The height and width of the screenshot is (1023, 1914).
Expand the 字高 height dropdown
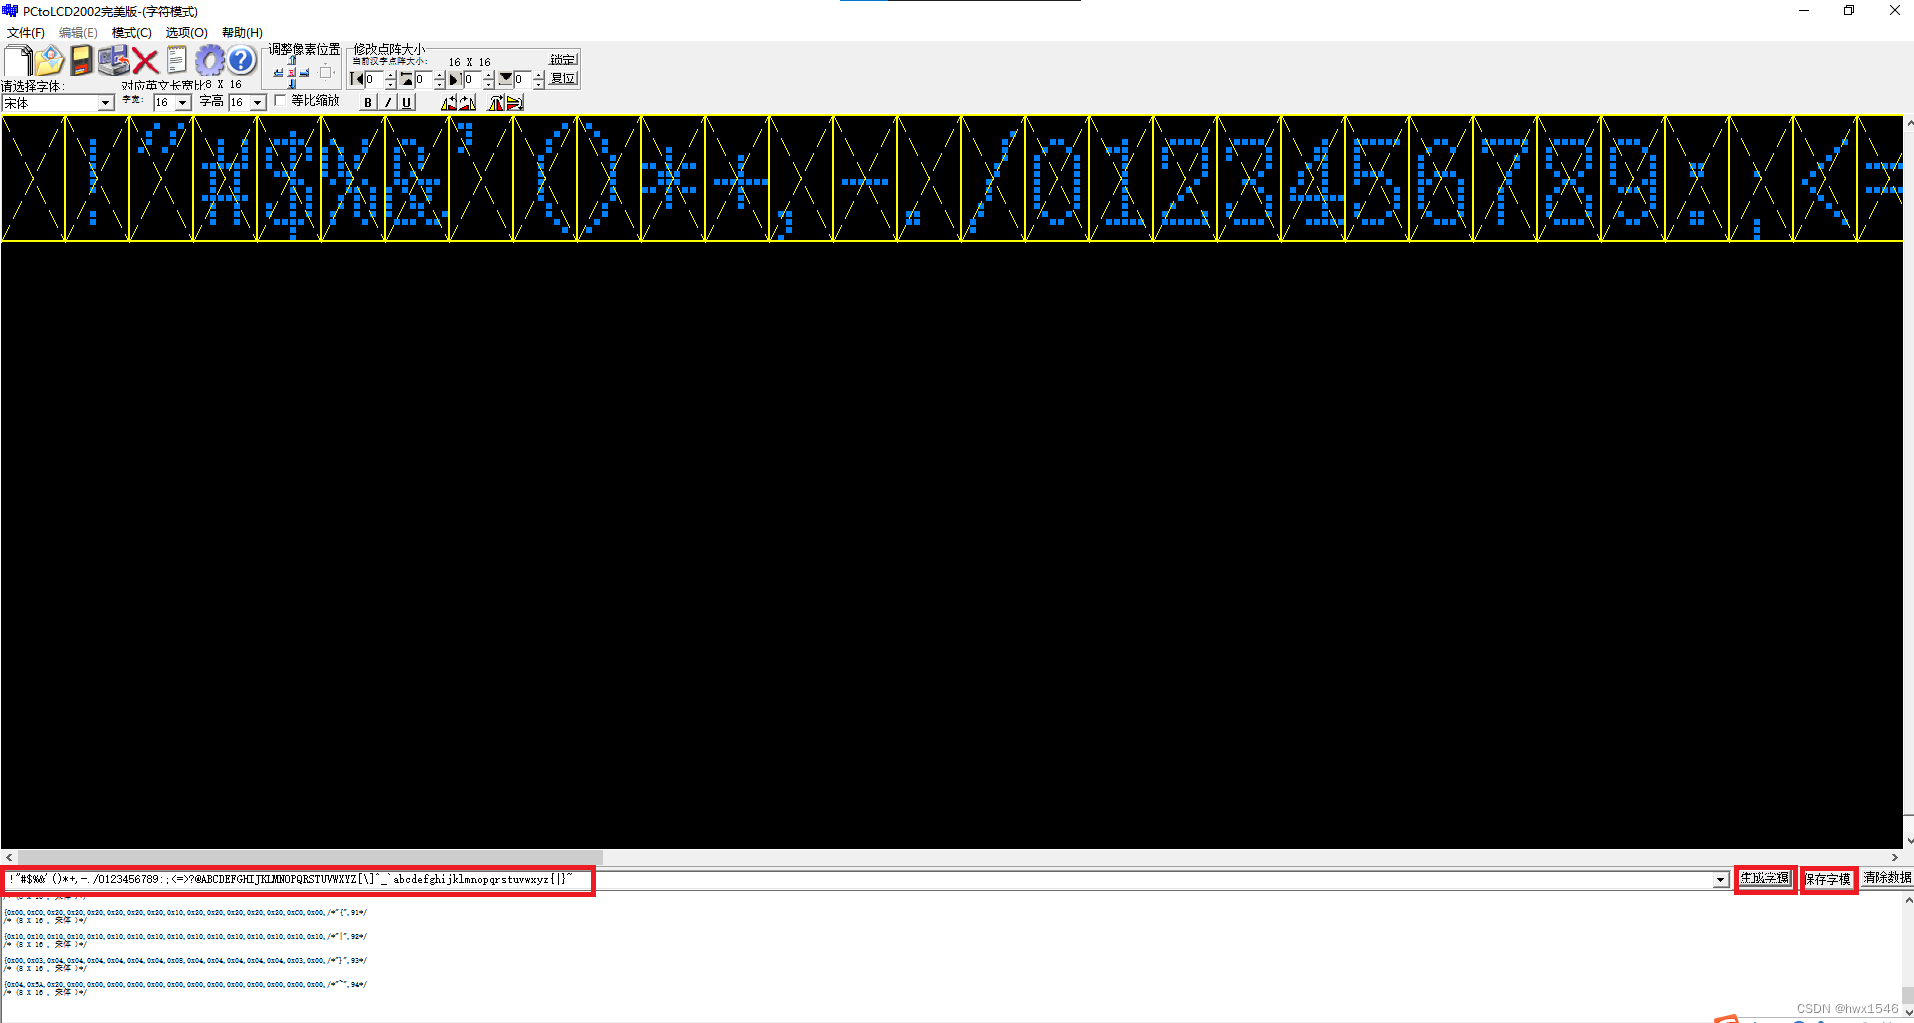point(258,103)
